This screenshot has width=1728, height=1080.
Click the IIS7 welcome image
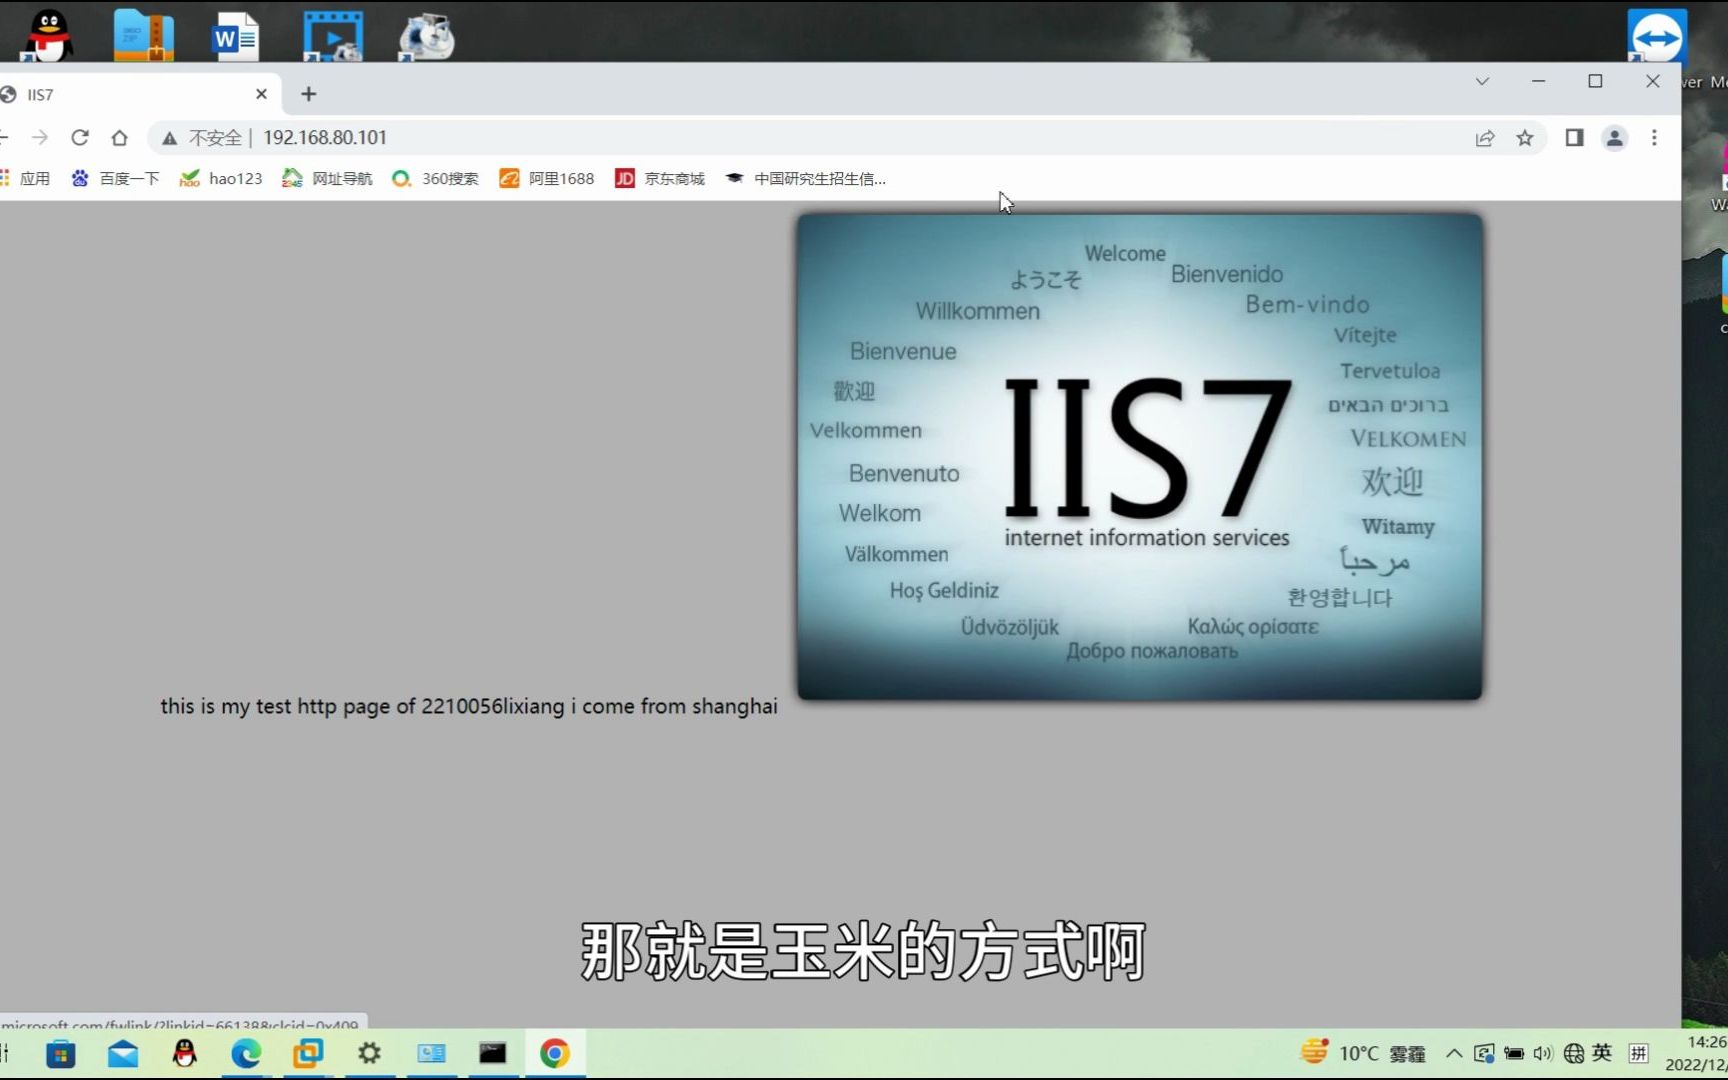pyautogui.click(x=1140, y=456)
